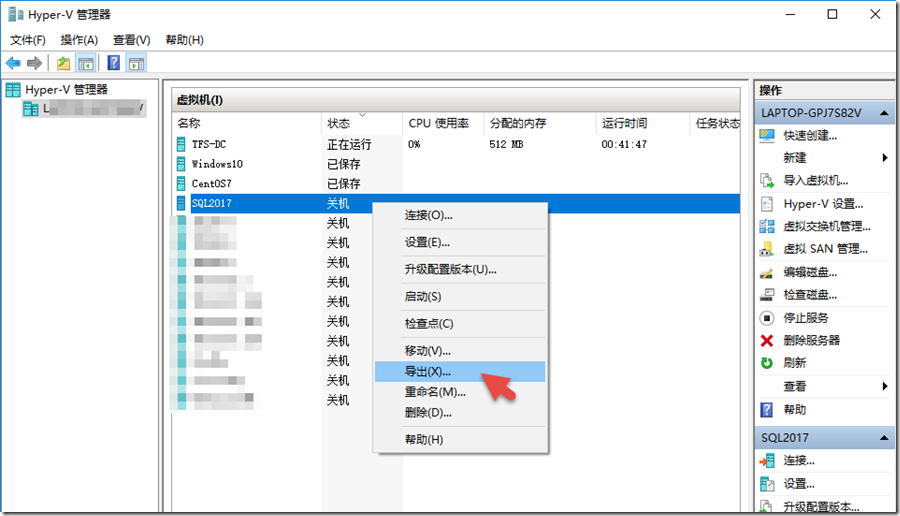Click the 正在运行 status of TFS-DC
This screenshot has width=900, height=516.
click(x=349, y=144)
